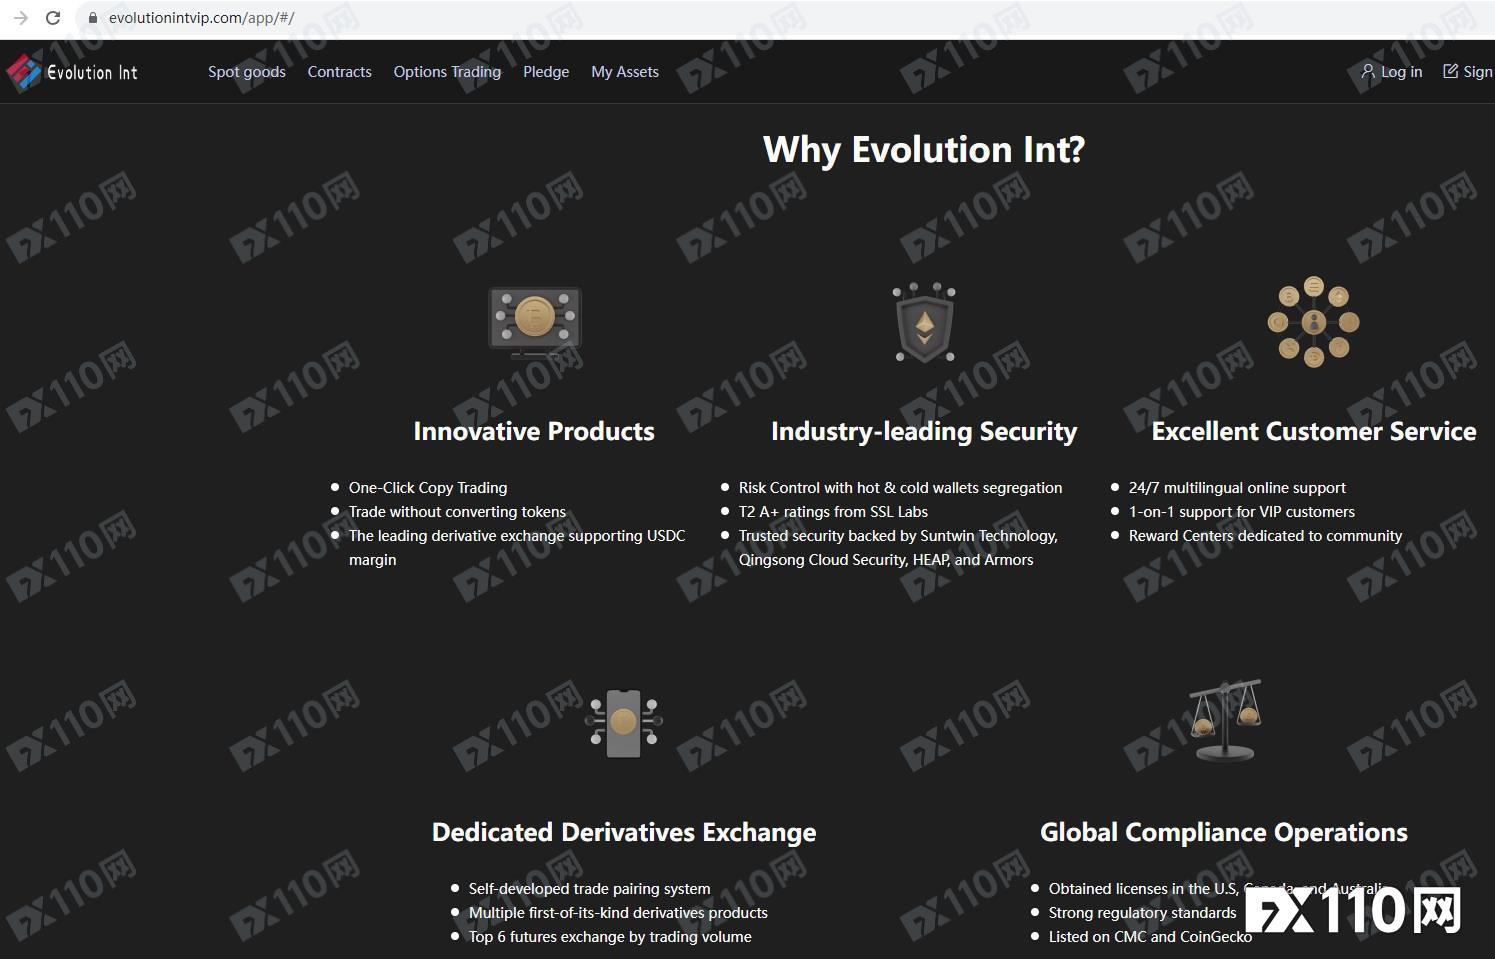This screenshot has width=1495, height=959.
Task: Click the leading derivative exchange supporting USDC text
Action: click(x=517, y=547)
